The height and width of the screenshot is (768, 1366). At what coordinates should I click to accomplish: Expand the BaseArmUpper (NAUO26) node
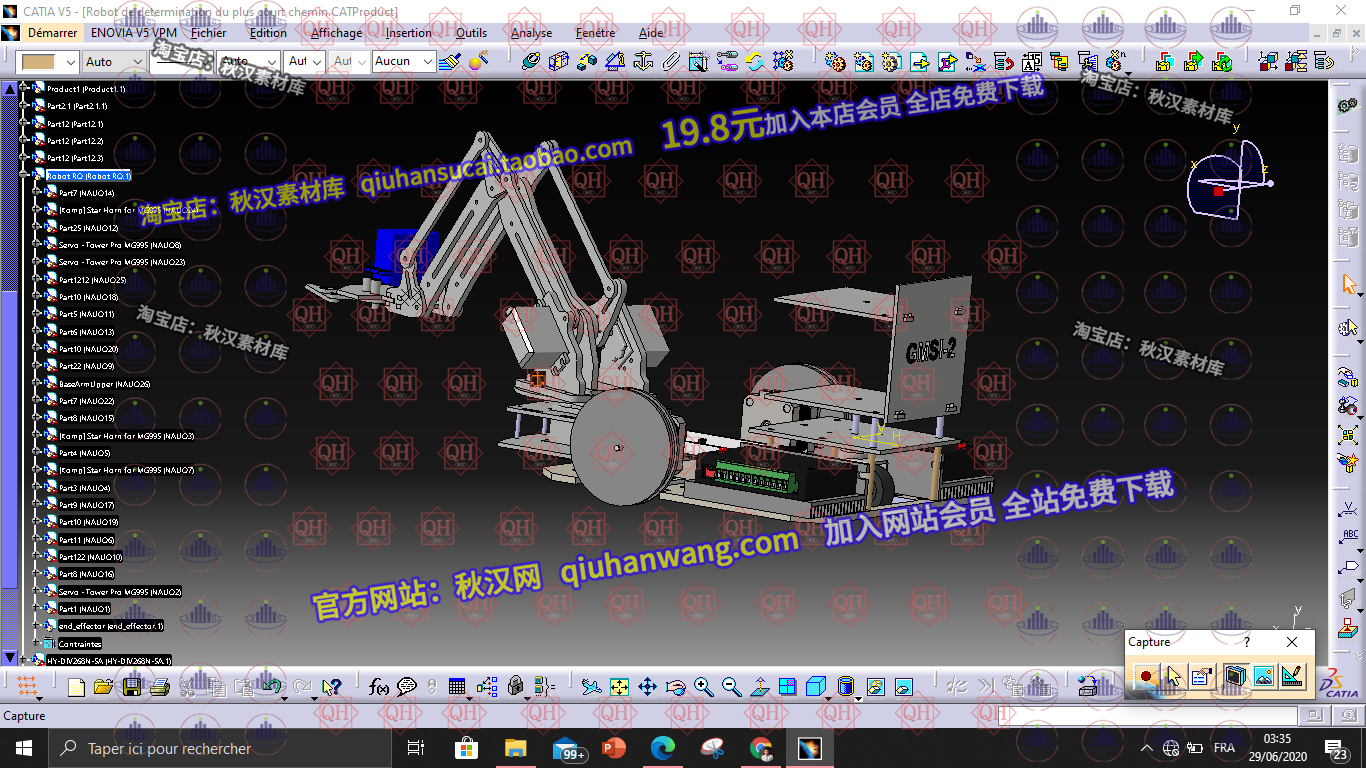[37, 383]
